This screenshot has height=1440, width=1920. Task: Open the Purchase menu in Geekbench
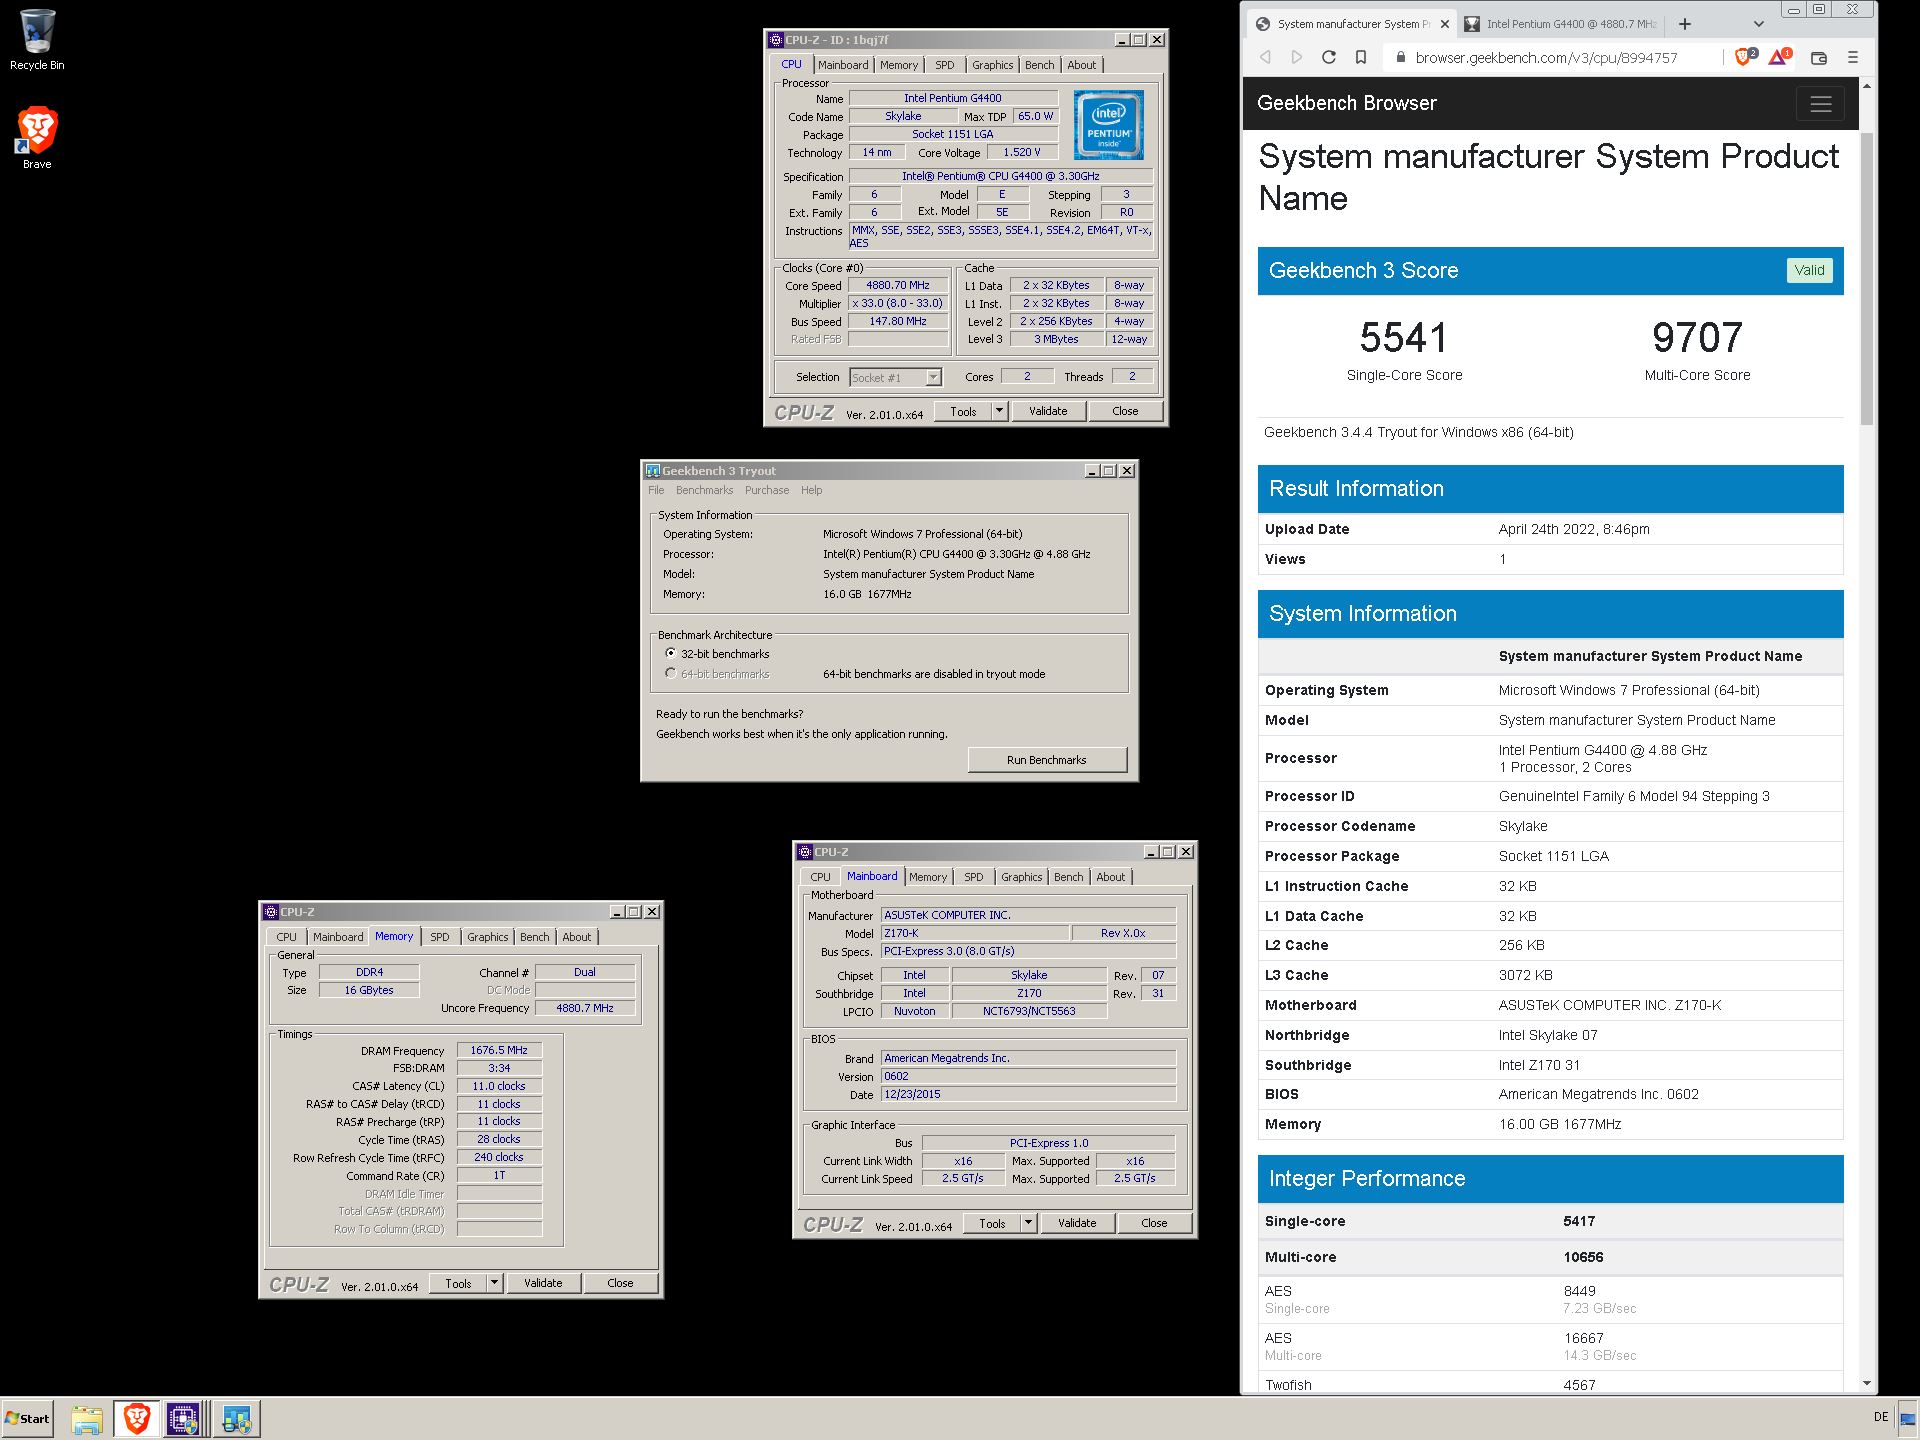pyautogui.click(x=767, y=490)
